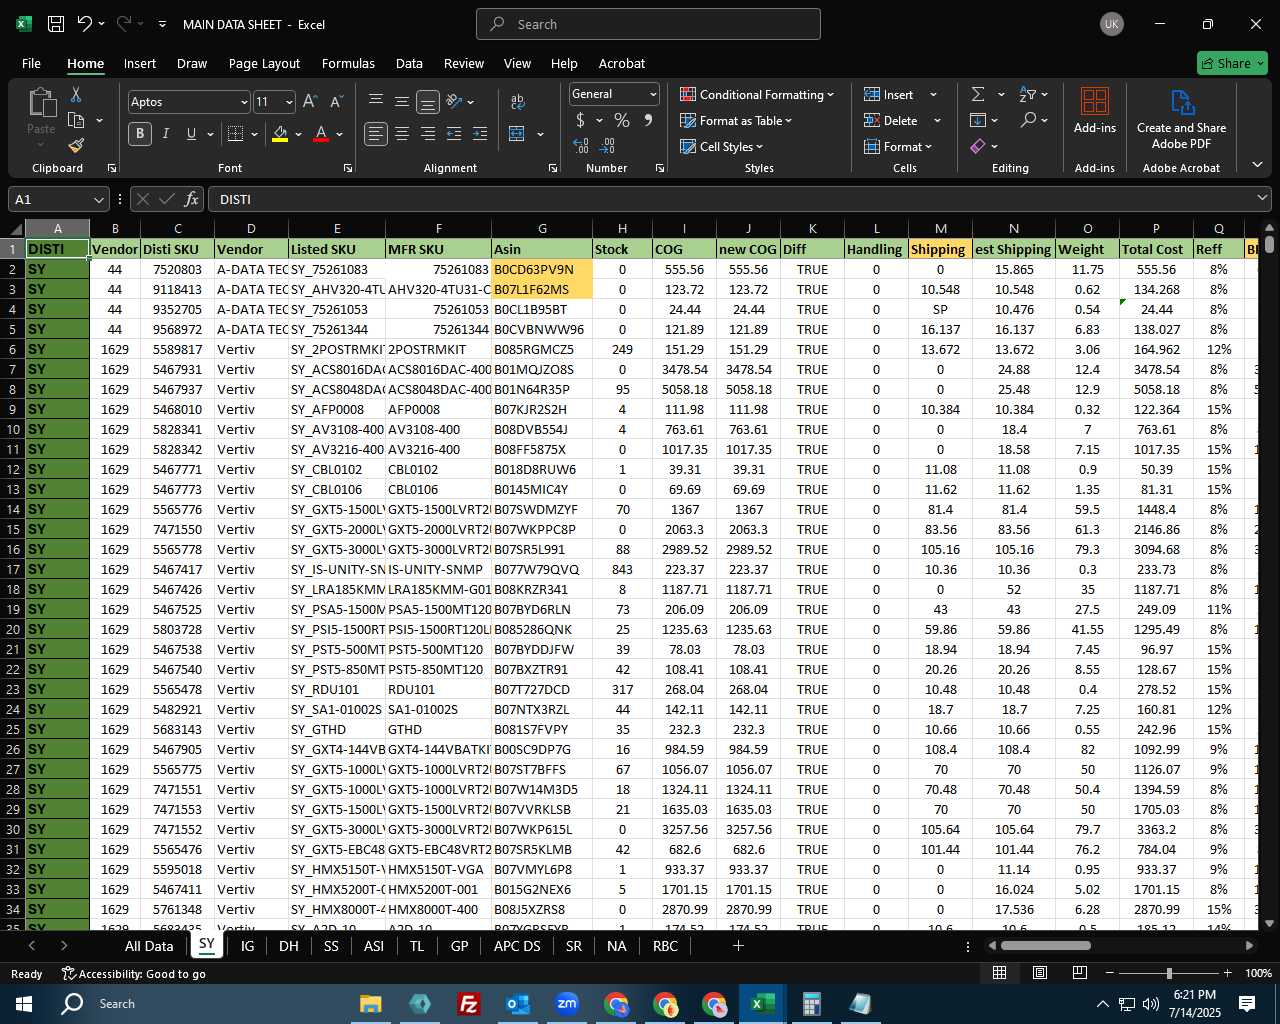Click Windows Start button
Image resolution: width=1280 pixels, height=1024 pixels.
pos(24,1004)
